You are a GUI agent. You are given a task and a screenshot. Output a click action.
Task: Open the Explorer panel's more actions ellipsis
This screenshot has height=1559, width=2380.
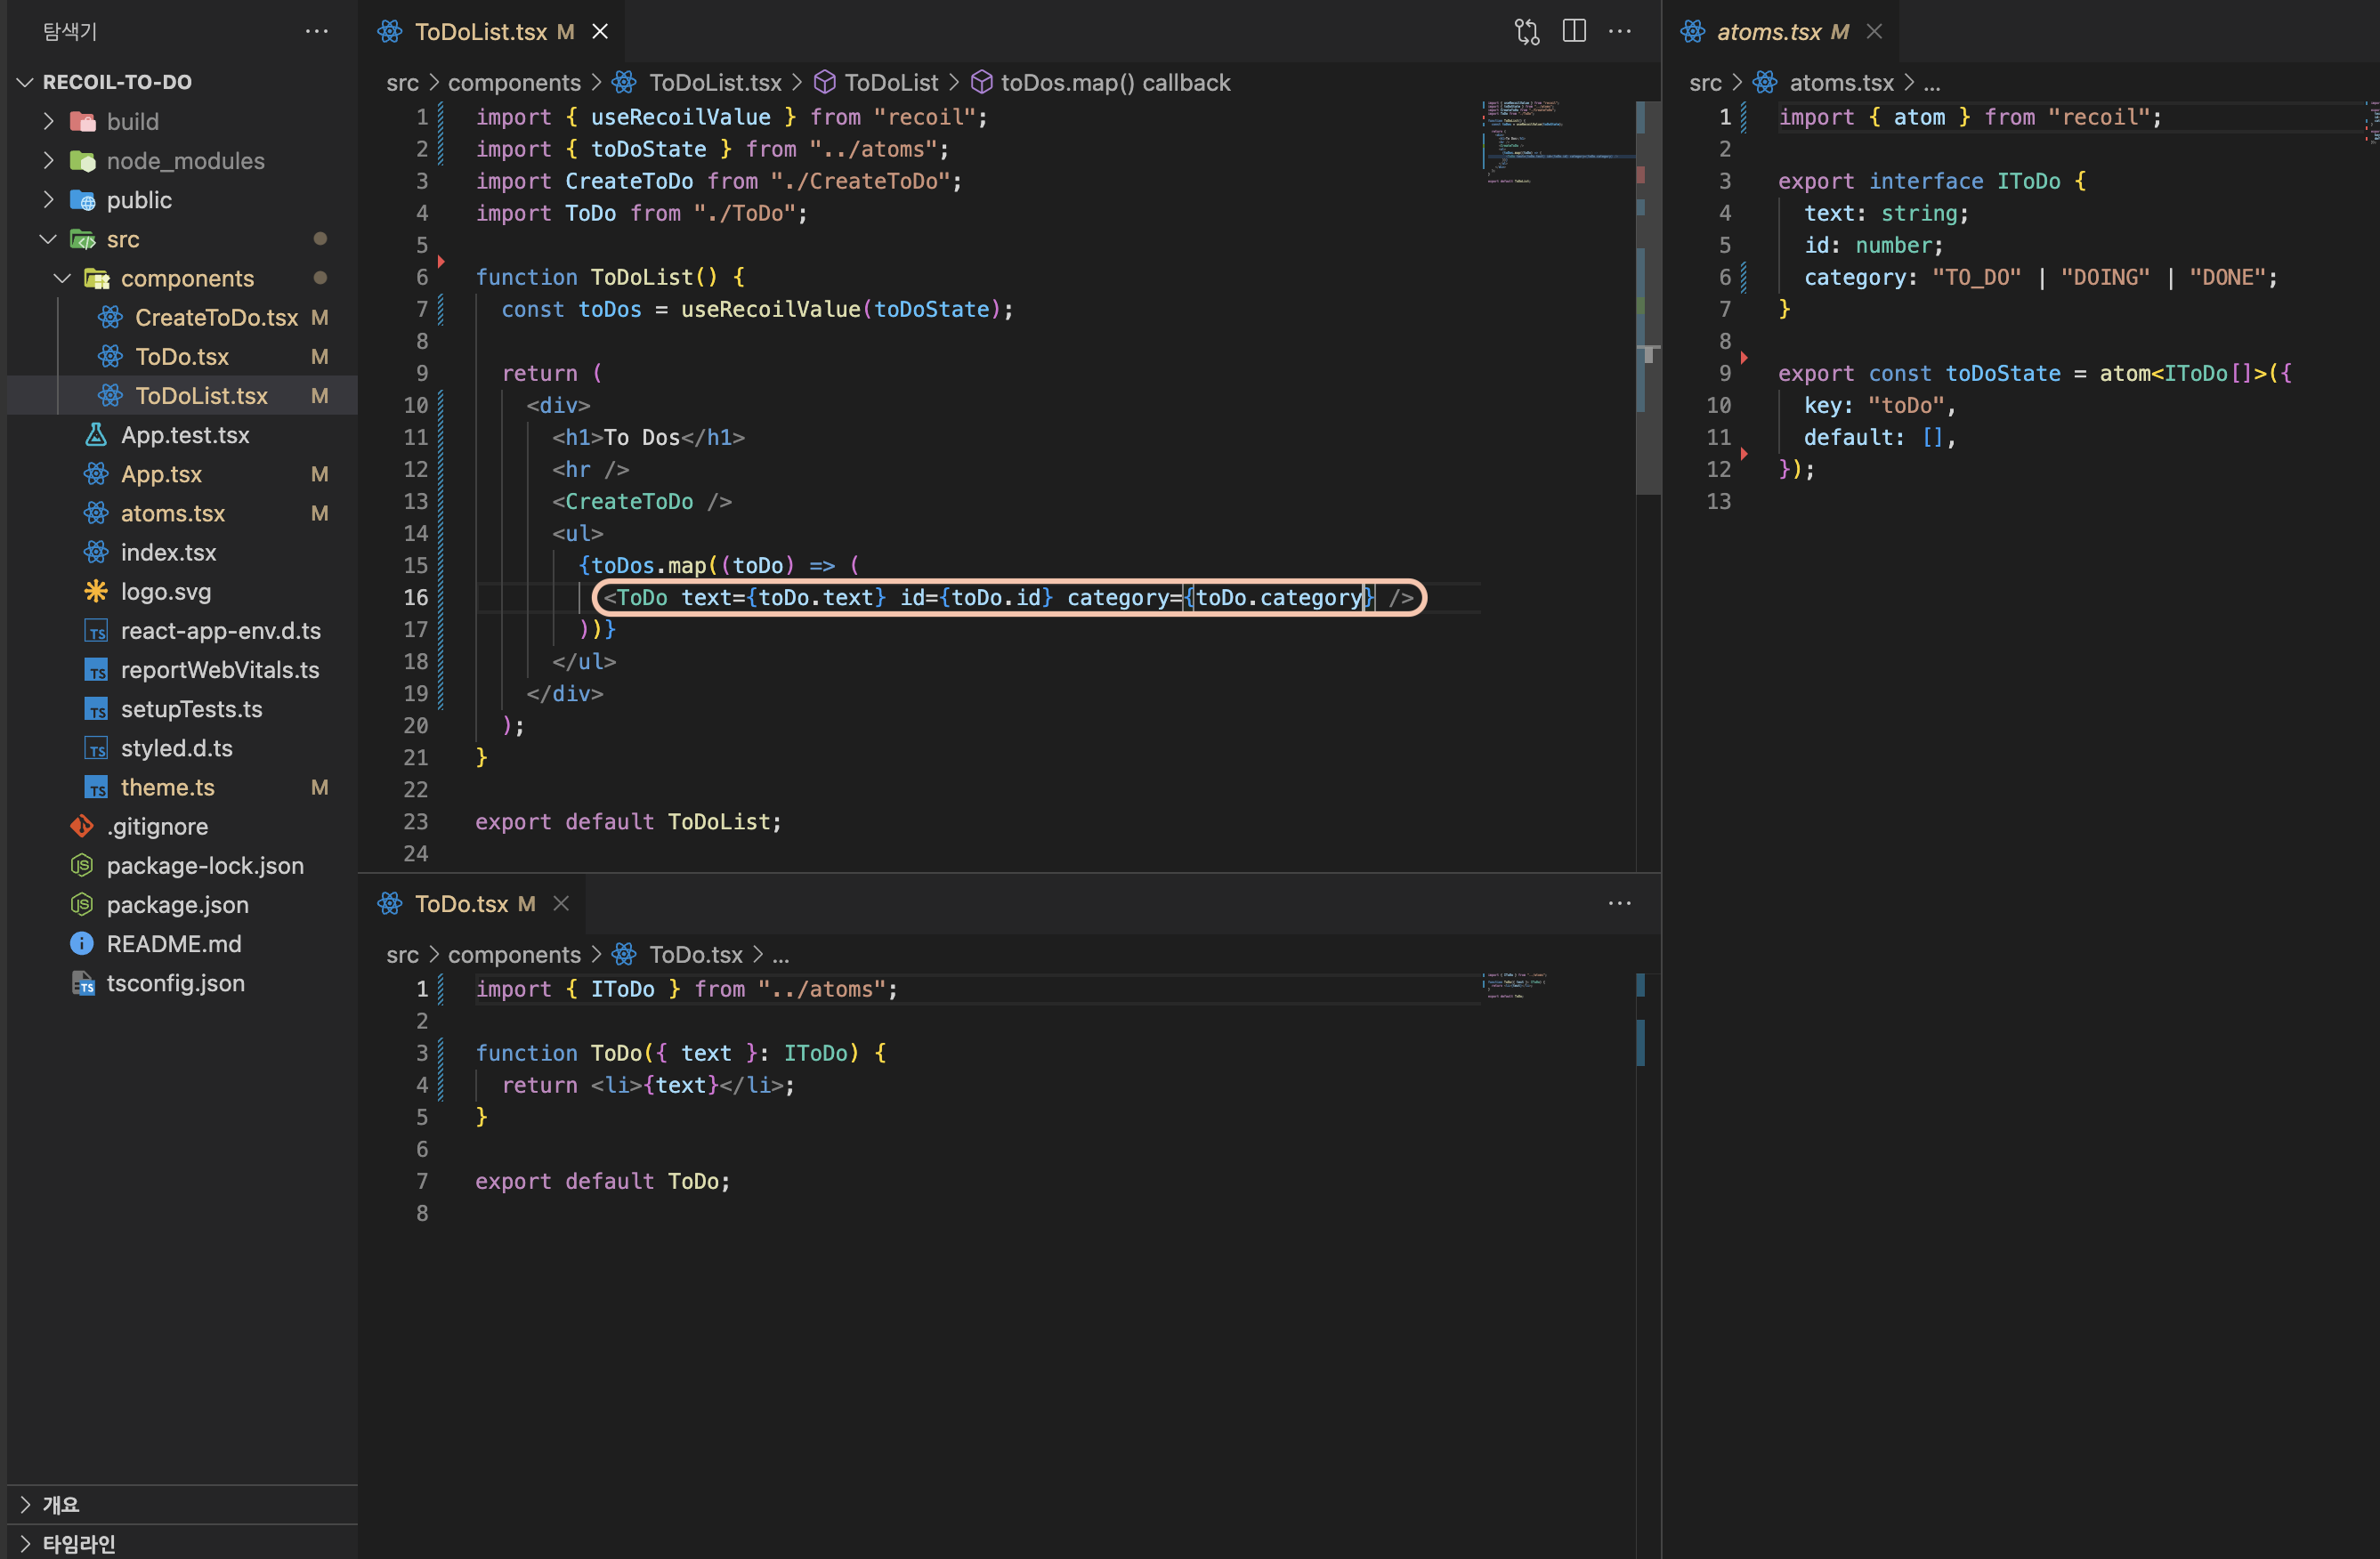(317, 32)
